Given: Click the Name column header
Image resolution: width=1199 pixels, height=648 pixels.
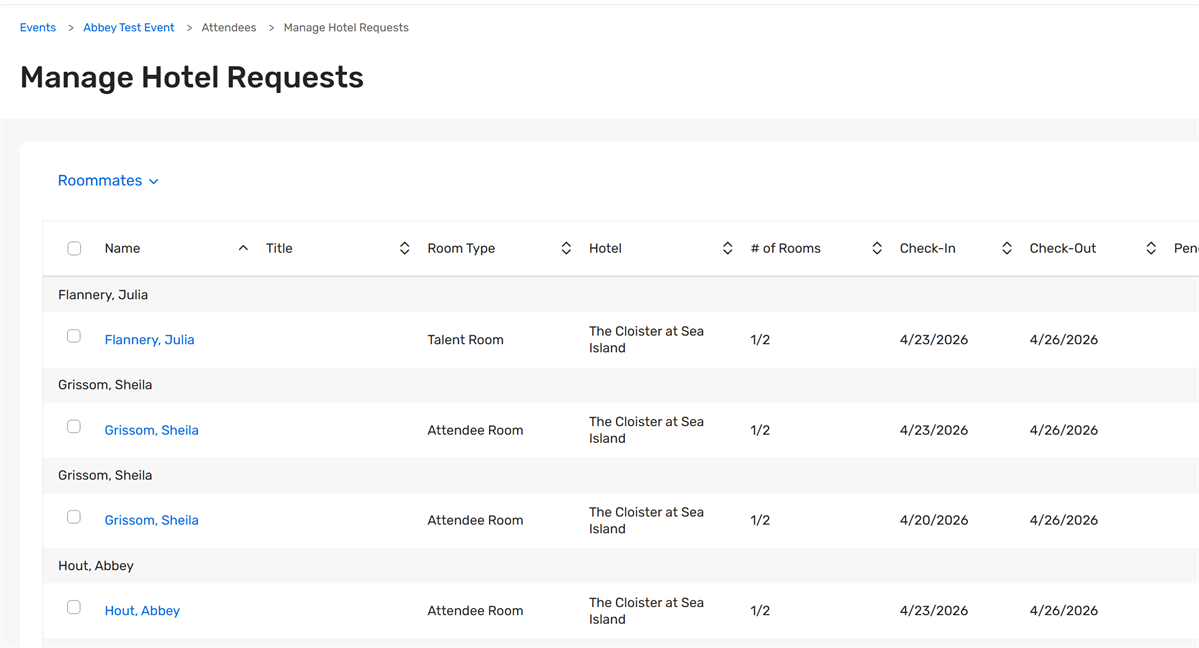Looking at the screenshot, I should click(x=122, y=248).
